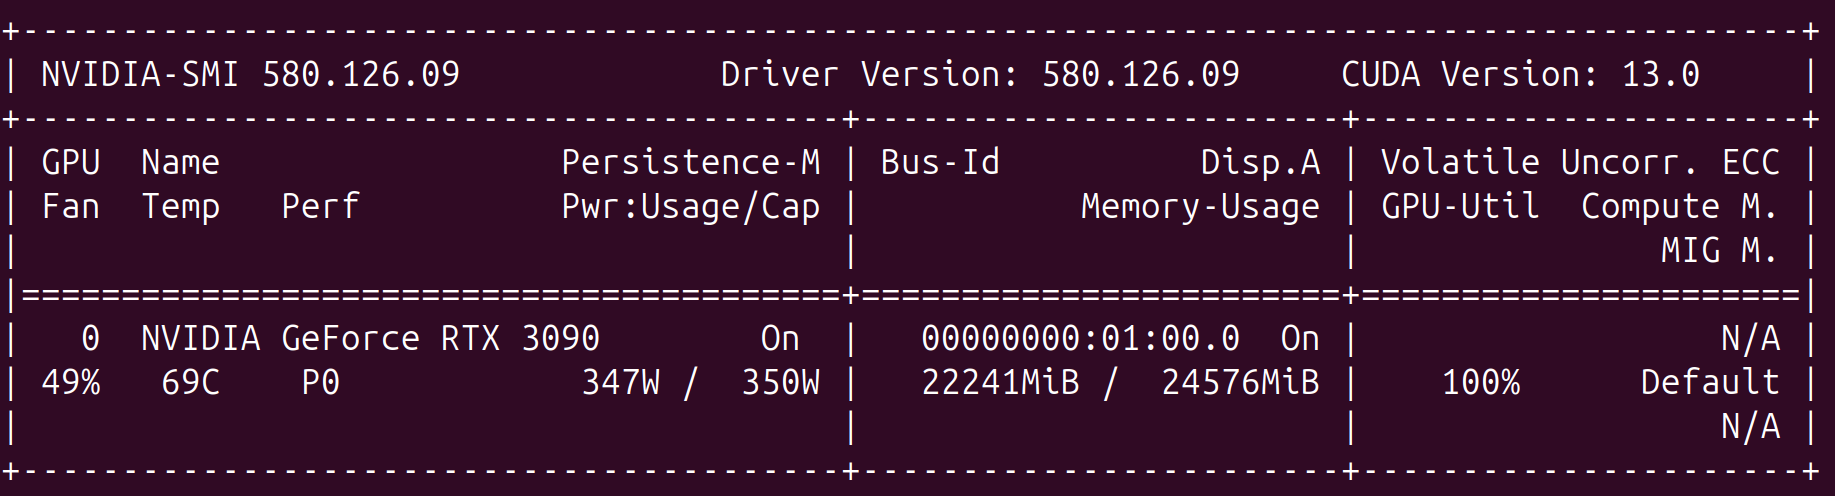Click the Pwr:Usage/Cap column header
Viewport: 1835px width, 496px height.
click(x=690, y=207)
